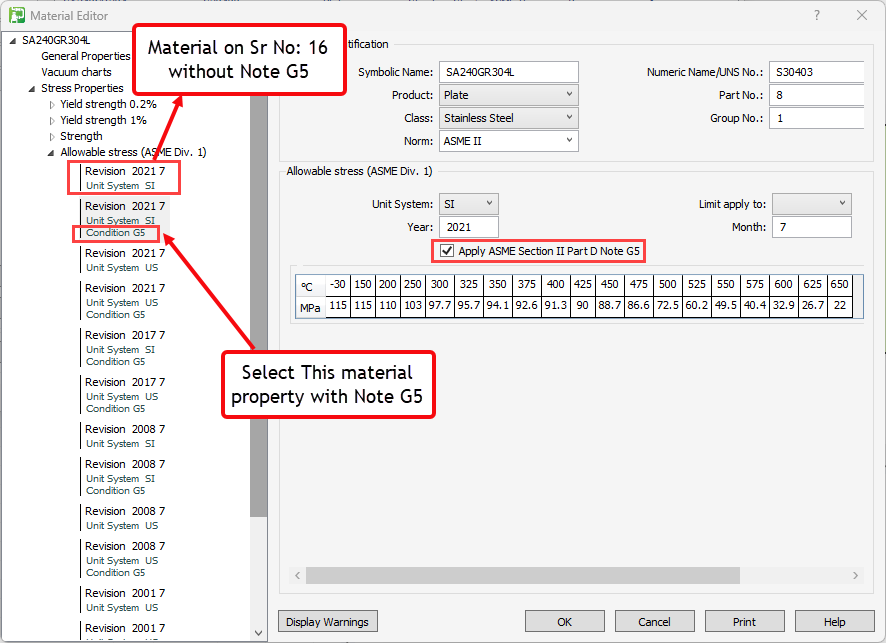Expand the Yield strength 1% node
The height and width of the screenshot is (643, 886).
(52, 120)
